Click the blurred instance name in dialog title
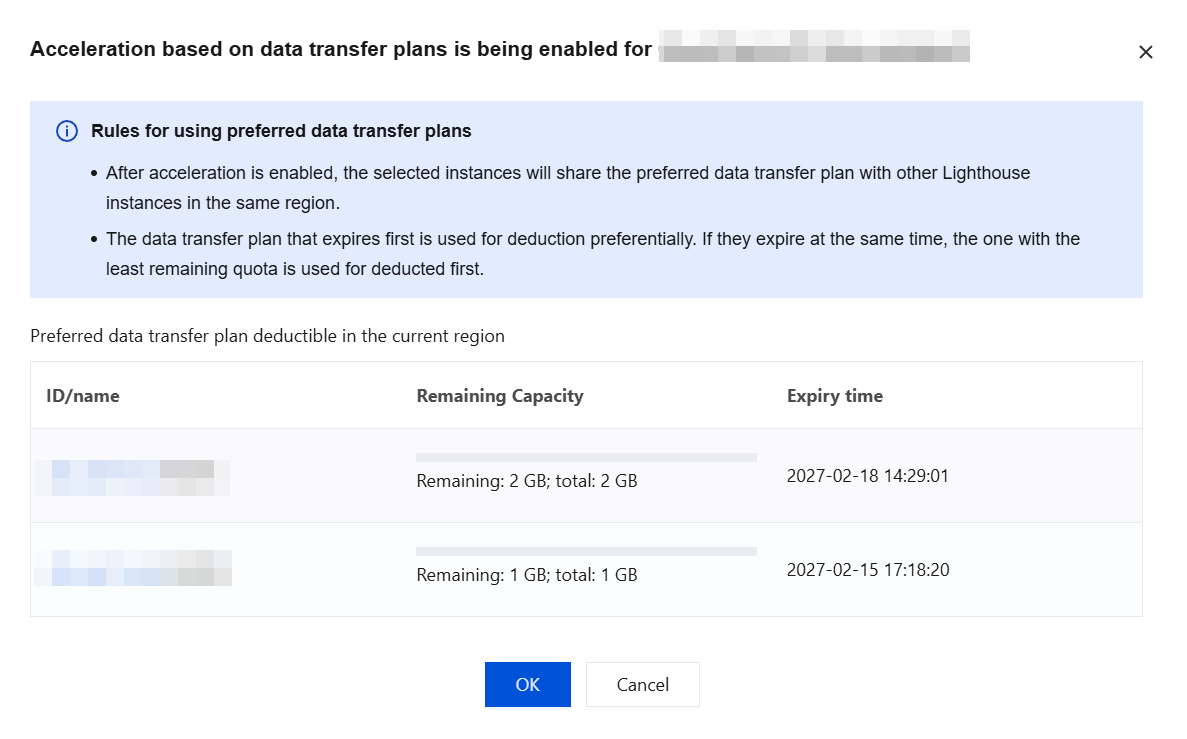 [x=814, y=46]
